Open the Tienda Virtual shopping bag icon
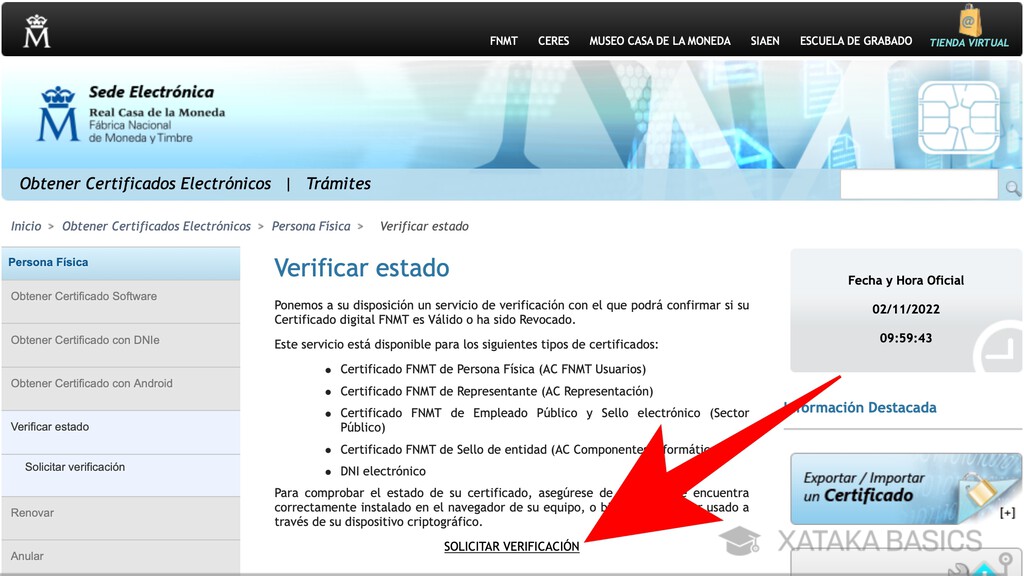 (x=969, y=21)
